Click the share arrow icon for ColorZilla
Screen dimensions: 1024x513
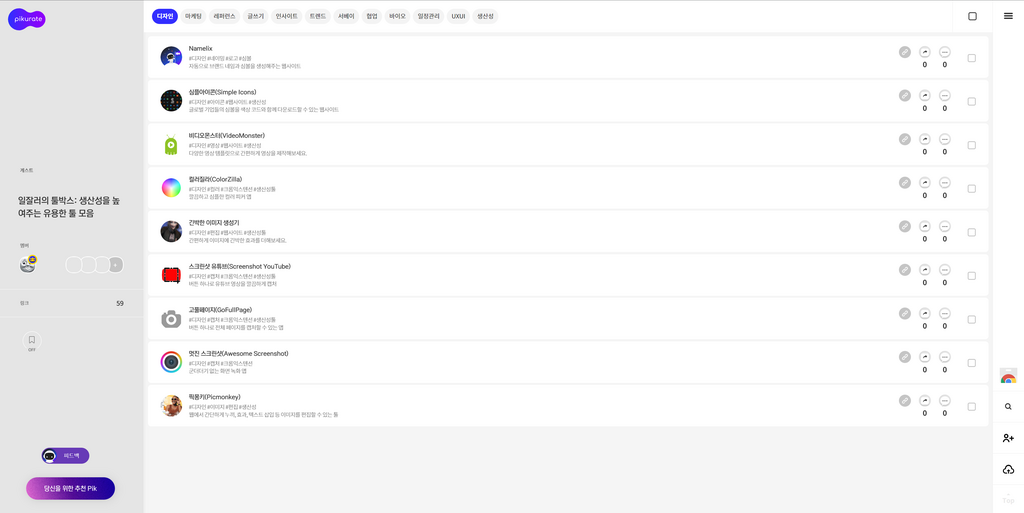pyautogui.click(x=924, y=183)
